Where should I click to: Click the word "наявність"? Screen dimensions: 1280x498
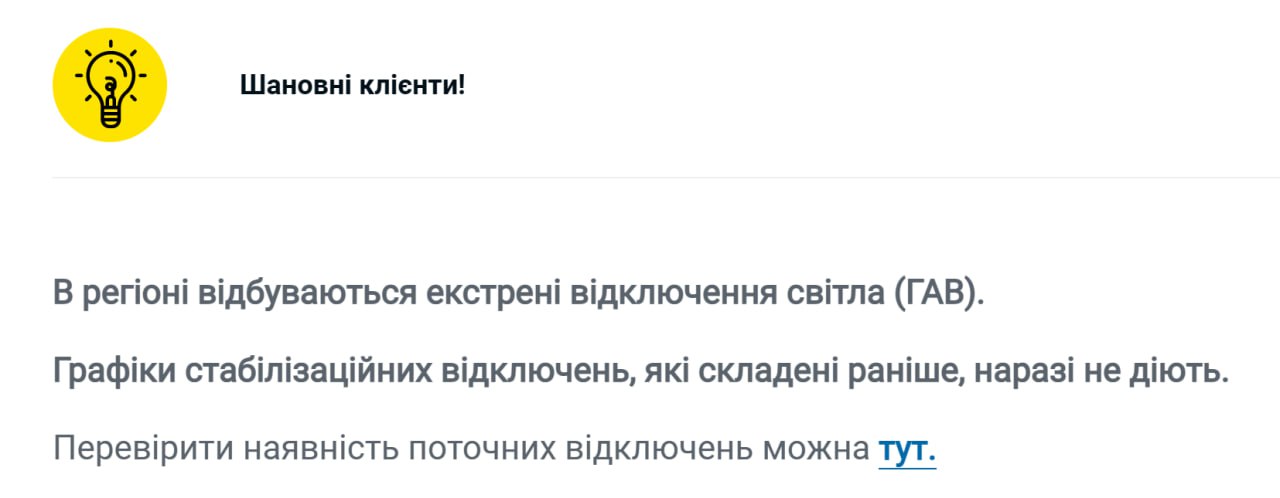320,450
